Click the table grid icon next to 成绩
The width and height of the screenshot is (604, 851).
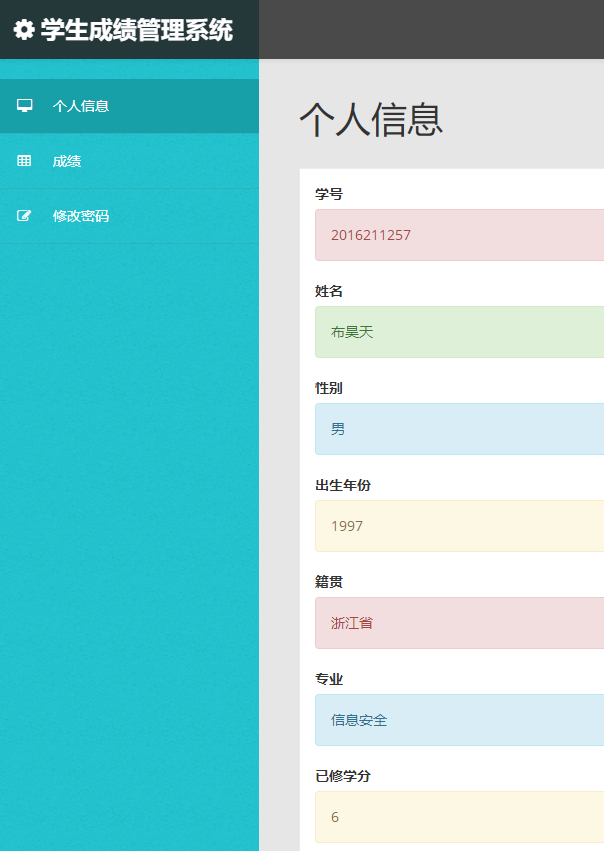pyautogui.click(x=24, y=161)
